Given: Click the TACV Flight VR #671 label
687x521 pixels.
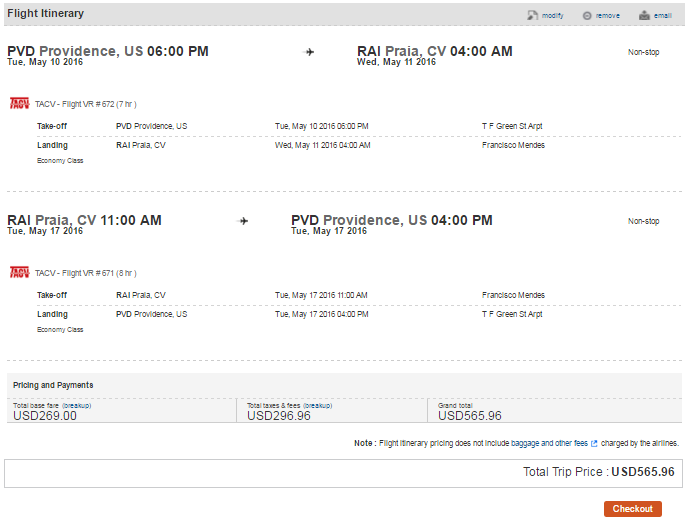Looking at the screenshot, I should click(85, 273).
